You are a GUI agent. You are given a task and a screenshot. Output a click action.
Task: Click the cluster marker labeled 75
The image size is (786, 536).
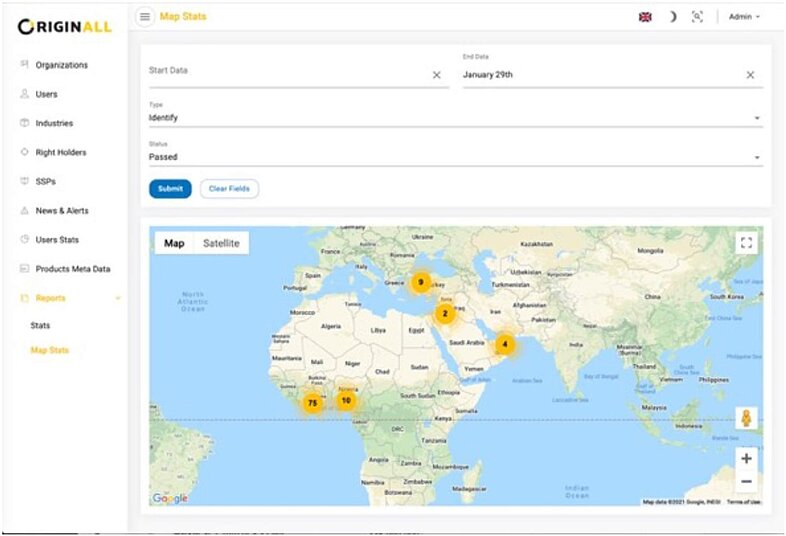(313, 403)
